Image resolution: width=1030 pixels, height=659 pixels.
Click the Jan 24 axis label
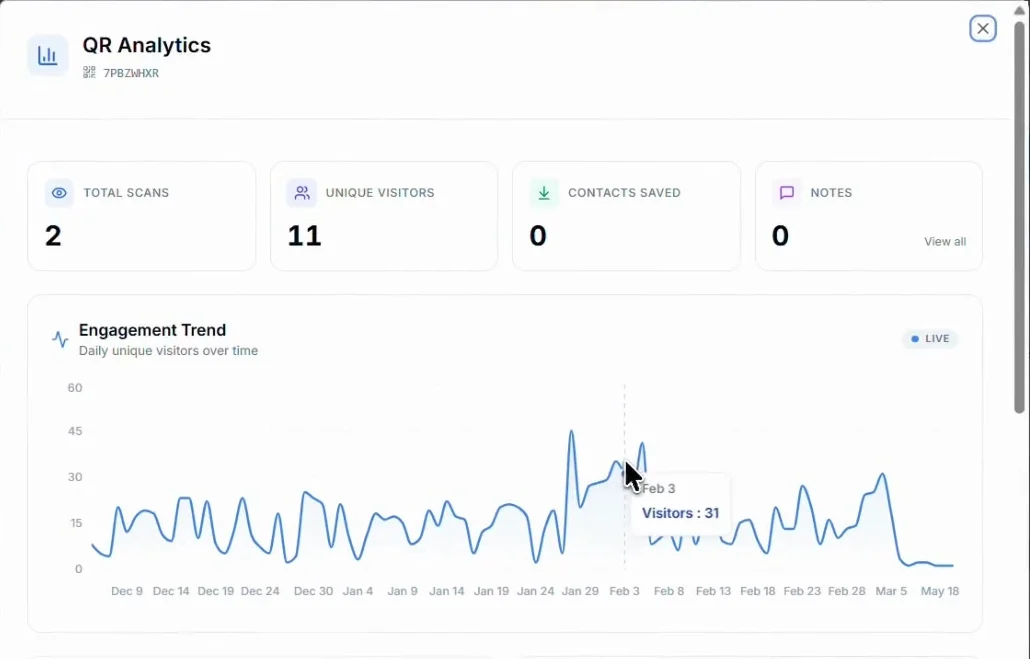(x=535, y=591)
